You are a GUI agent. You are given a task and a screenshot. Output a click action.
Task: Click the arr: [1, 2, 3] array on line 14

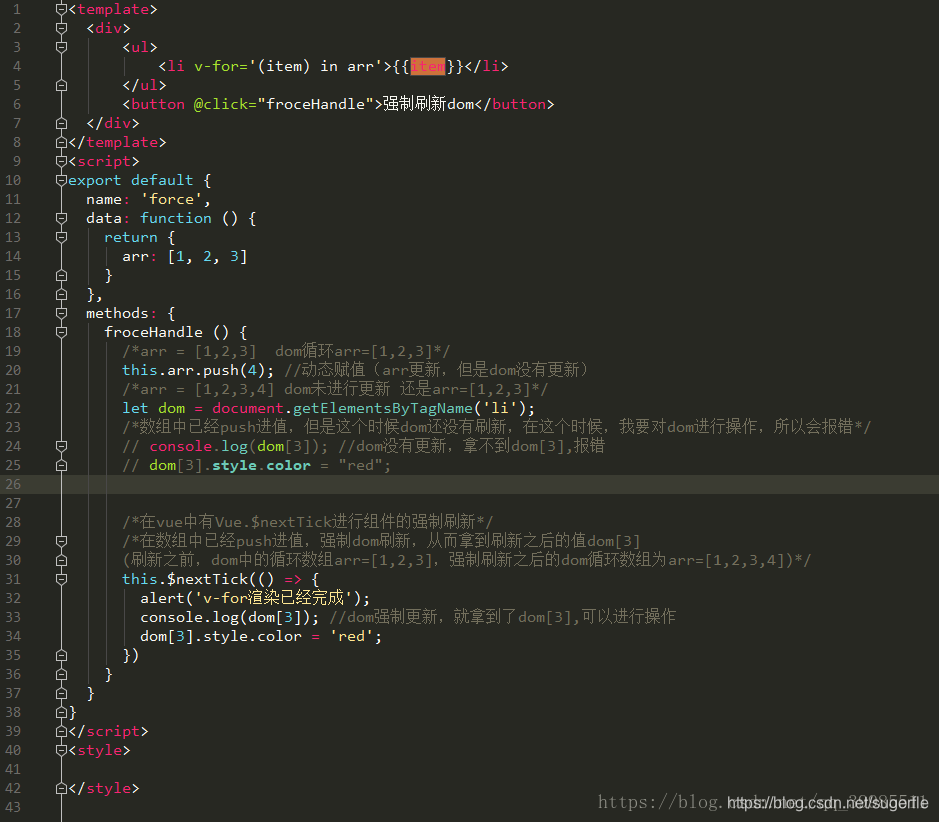184,256
